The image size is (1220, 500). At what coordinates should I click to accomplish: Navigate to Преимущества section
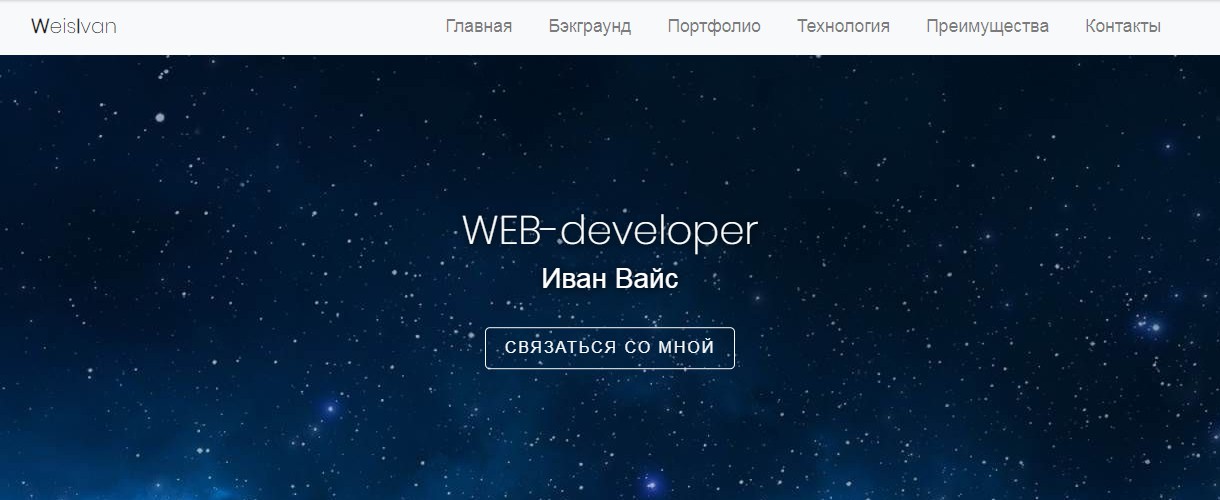tap(987, 27)
